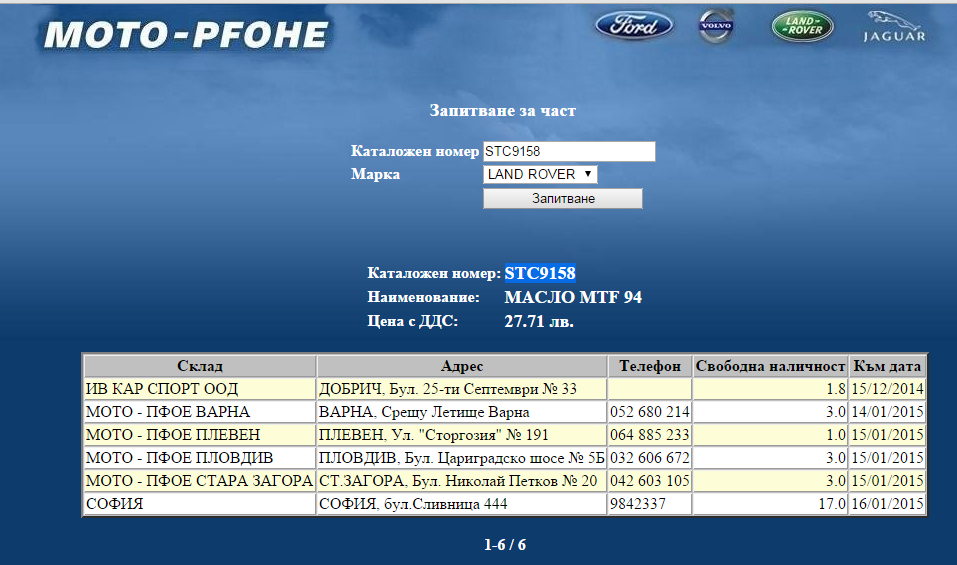Click the Volvo brand logo

point(716,26)
